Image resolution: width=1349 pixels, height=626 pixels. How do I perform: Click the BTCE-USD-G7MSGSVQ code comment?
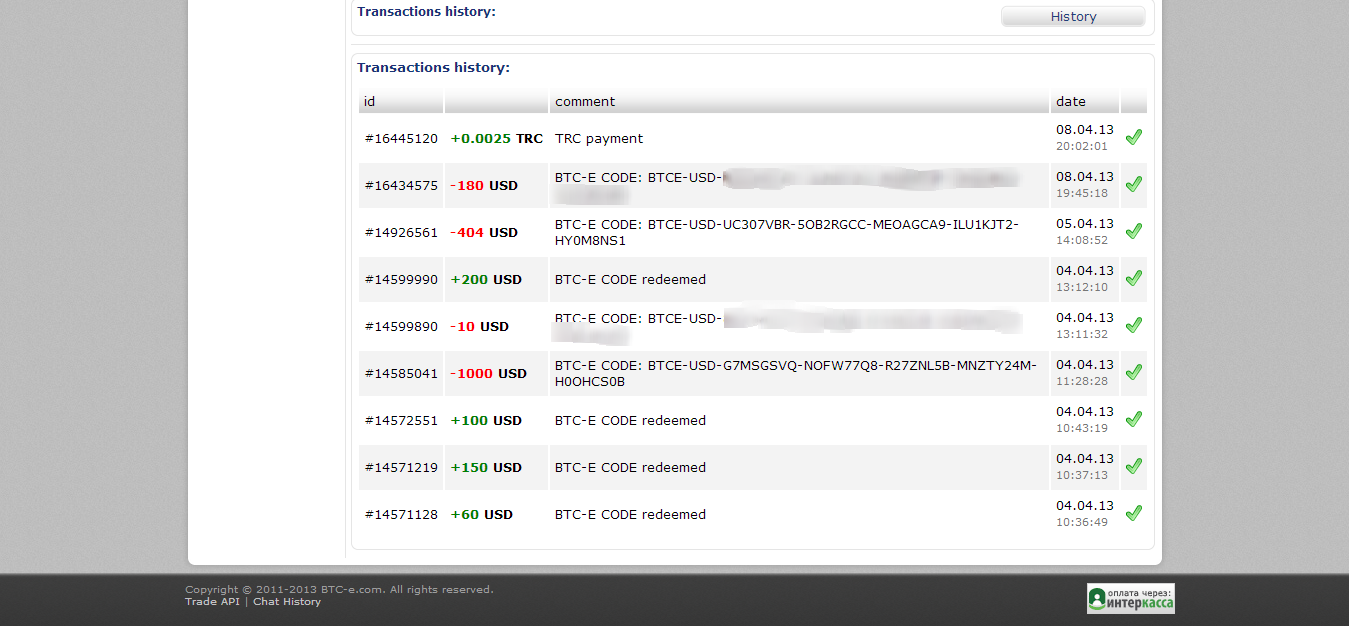coord(796,374)
